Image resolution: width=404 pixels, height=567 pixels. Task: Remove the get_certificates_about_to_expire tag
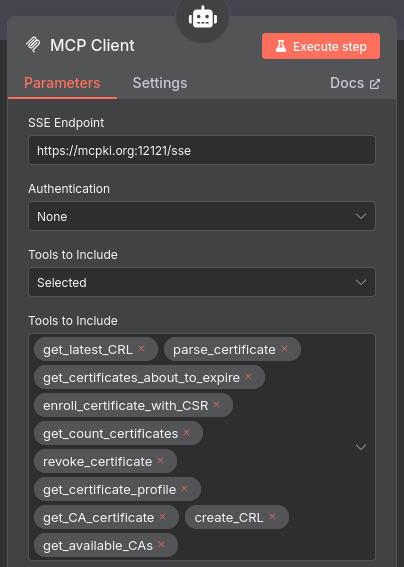click(x=248, y=376)
